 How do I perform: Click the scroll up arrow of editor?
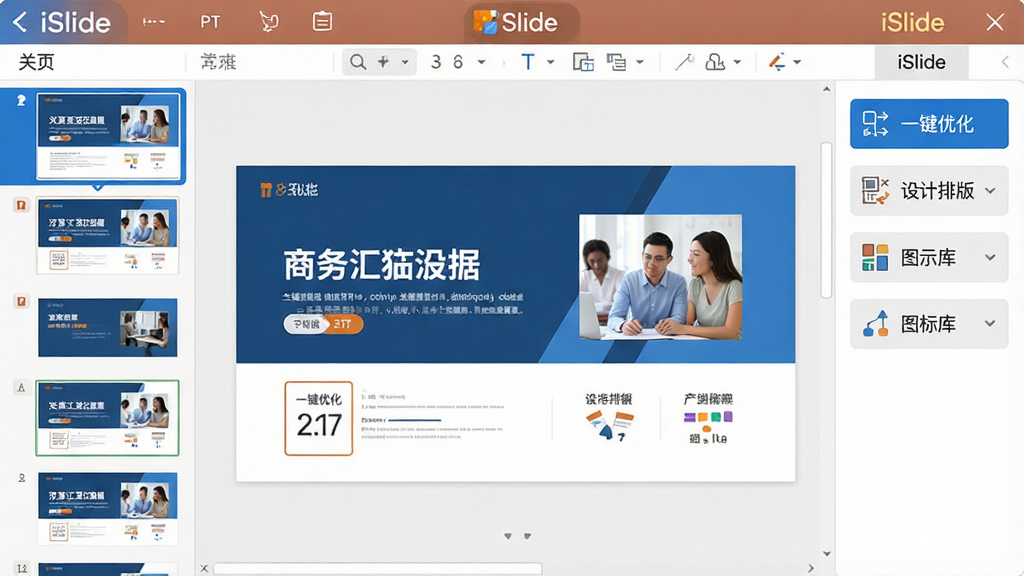click(x=826, y=89)
